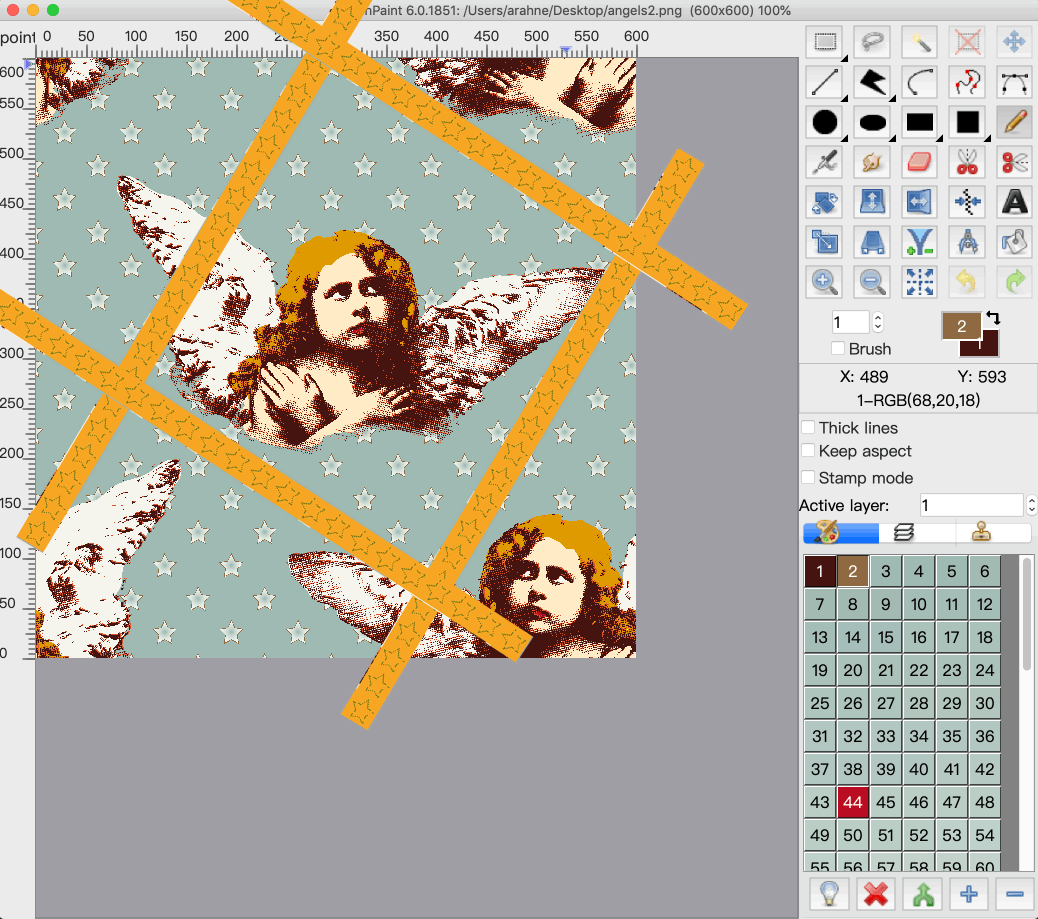Click the line width stepper arrows
This screenshot has width=1038, height=919.
878,322
